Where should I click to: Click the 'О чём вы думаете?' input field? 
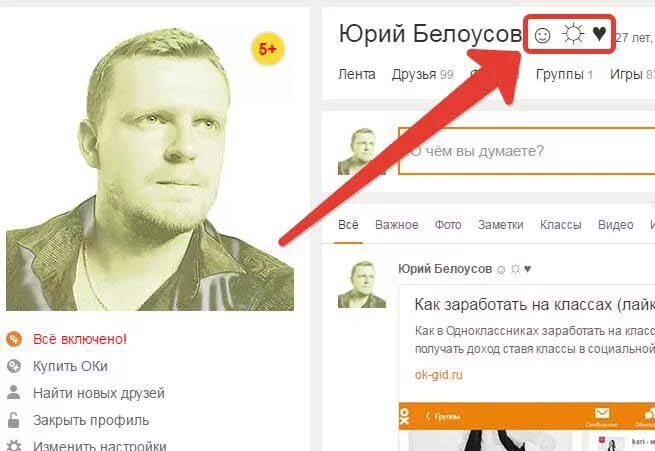(526, 151)
